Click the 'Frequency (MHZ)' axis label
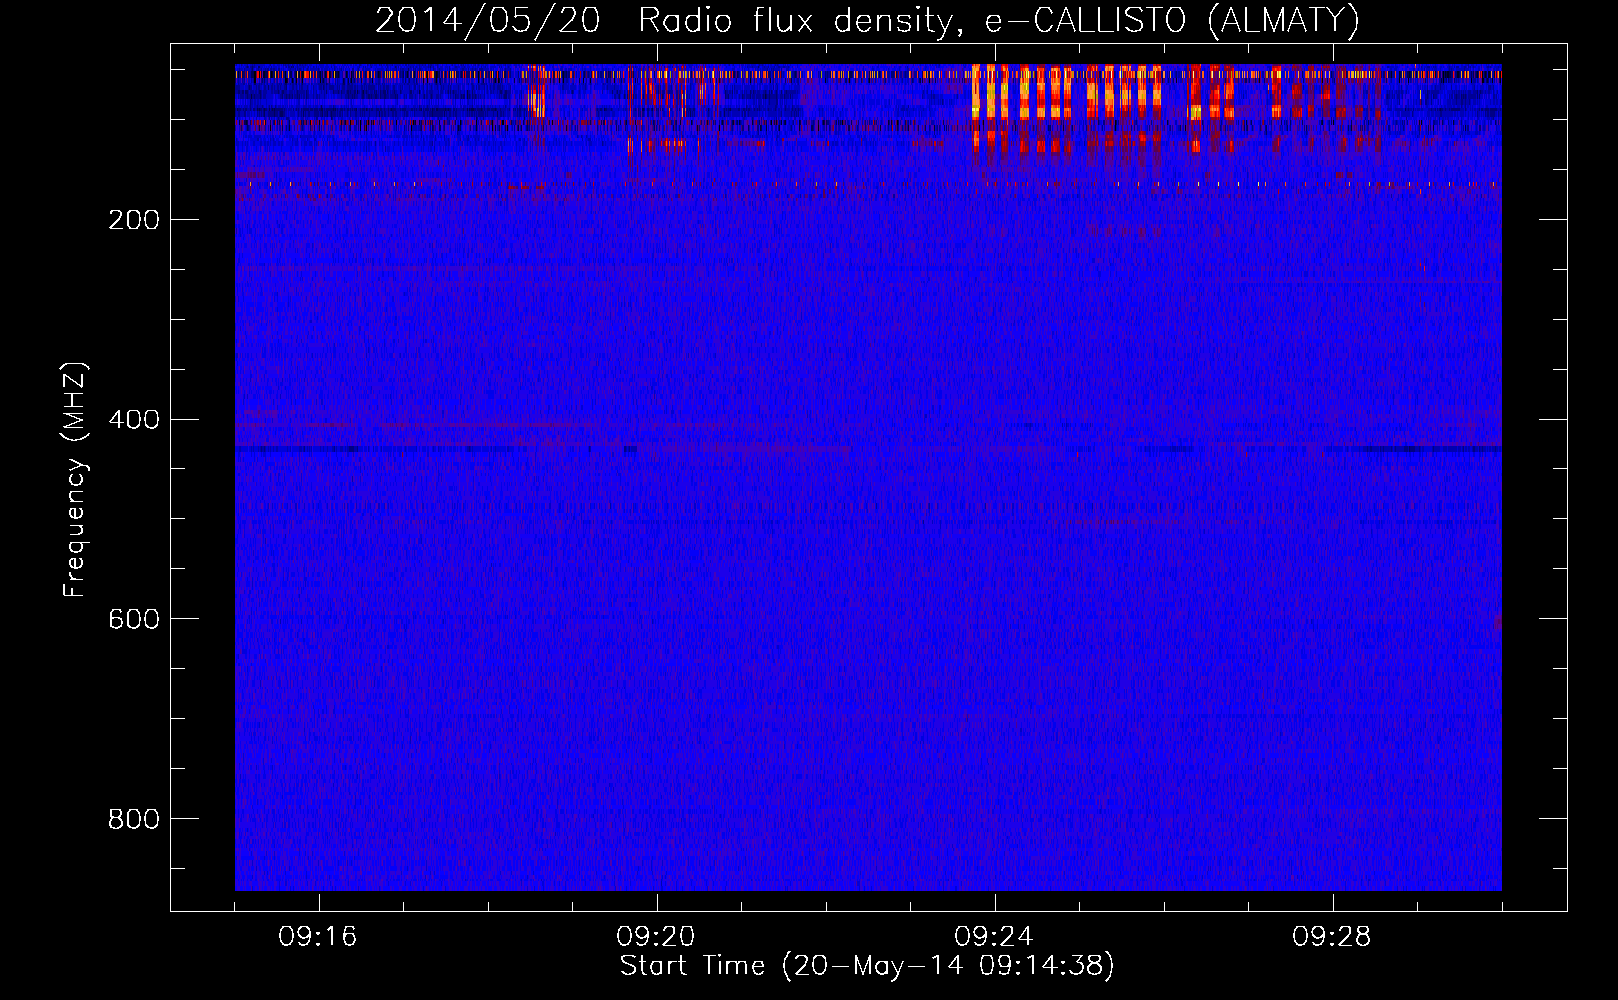 point(75,480)
